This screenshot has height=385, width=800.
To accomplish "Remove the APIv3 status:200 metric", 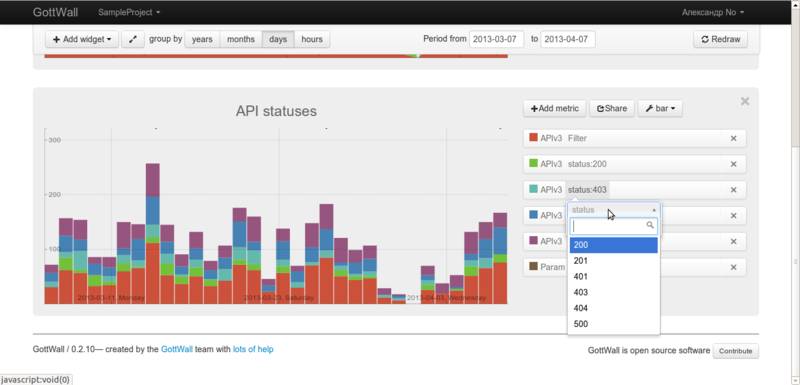I will point(733,164).
